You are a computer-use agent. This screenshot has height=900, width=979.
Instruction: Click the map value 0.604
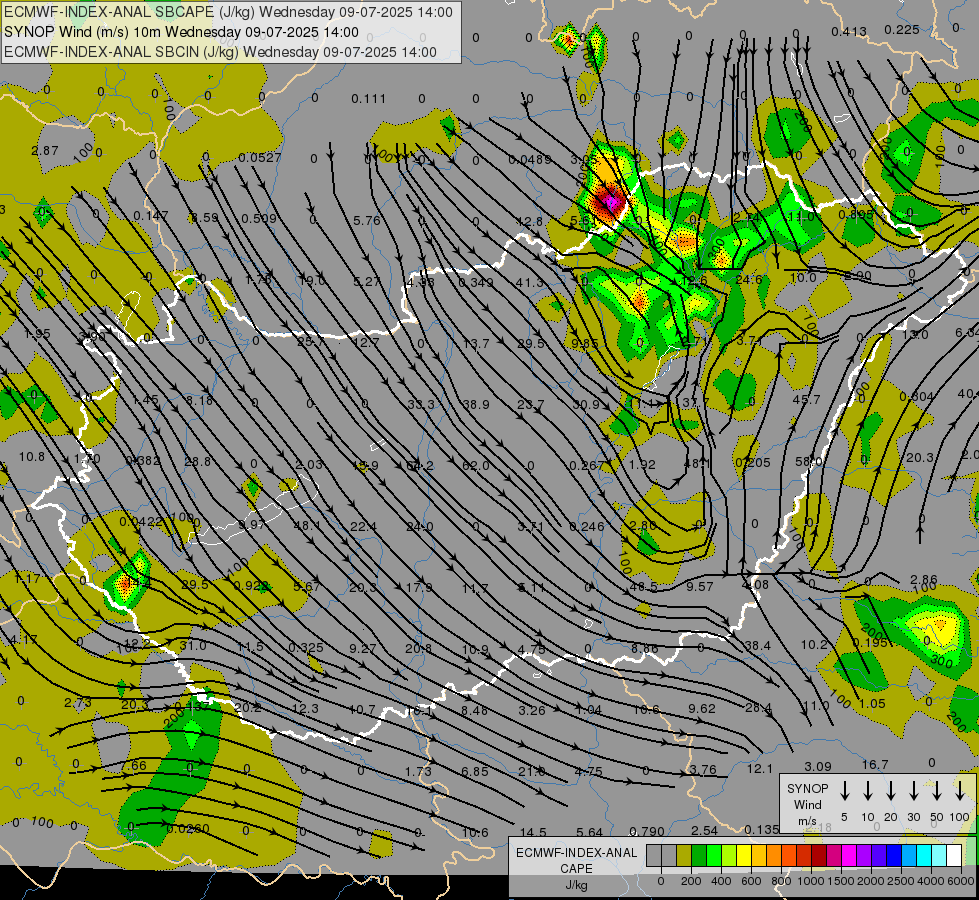[917, 397]
